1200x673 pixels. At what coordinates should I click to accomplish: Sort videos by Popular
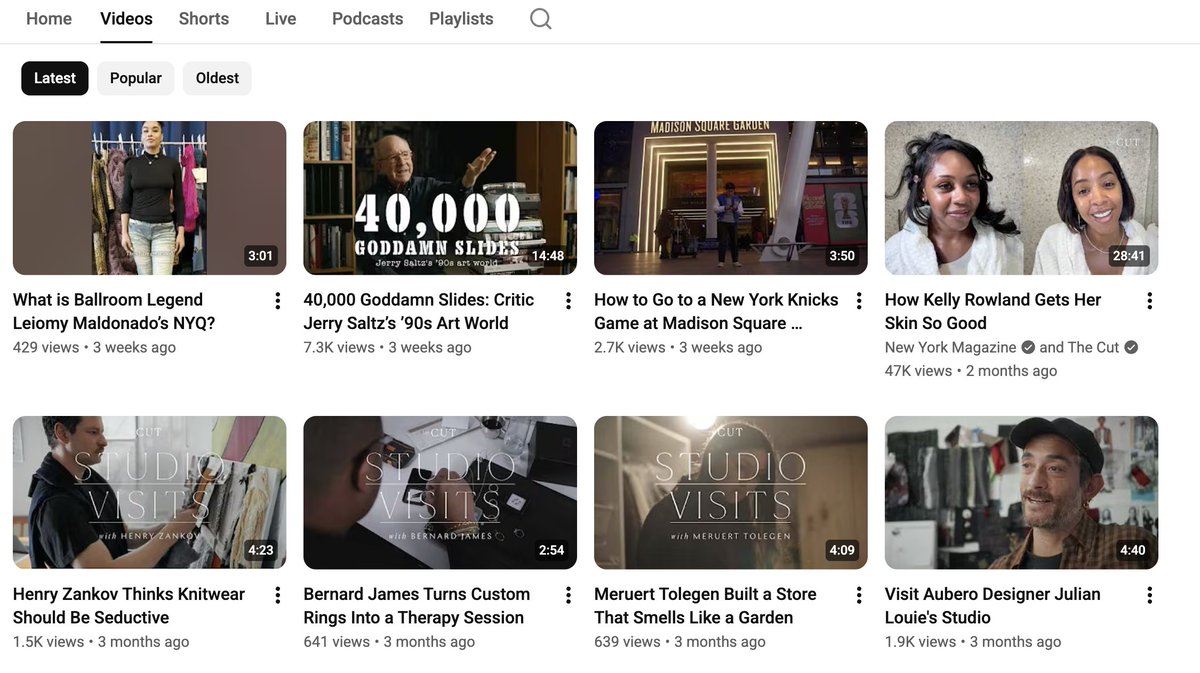pos(136,78)
